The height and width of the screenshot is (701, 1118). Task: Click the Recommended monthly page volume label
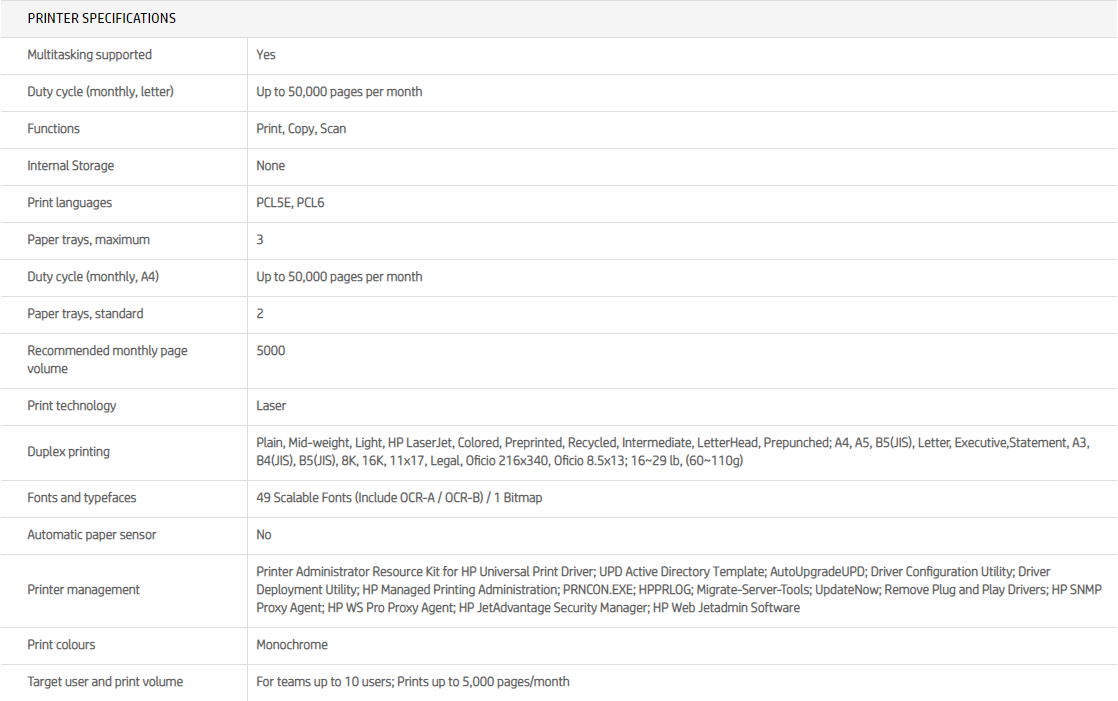(107, 360)
